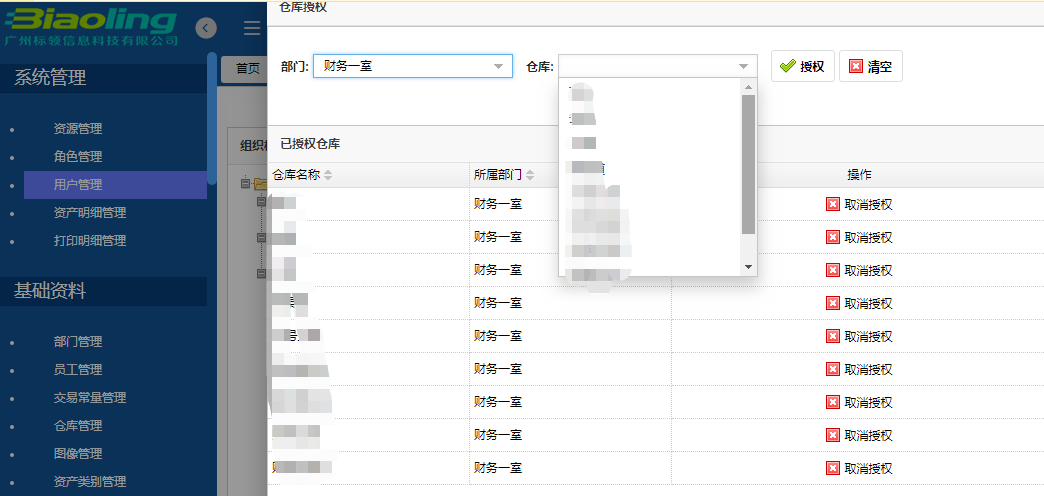
Task: Open 用户管理 in the sidebar
Action: click(78, 185)
